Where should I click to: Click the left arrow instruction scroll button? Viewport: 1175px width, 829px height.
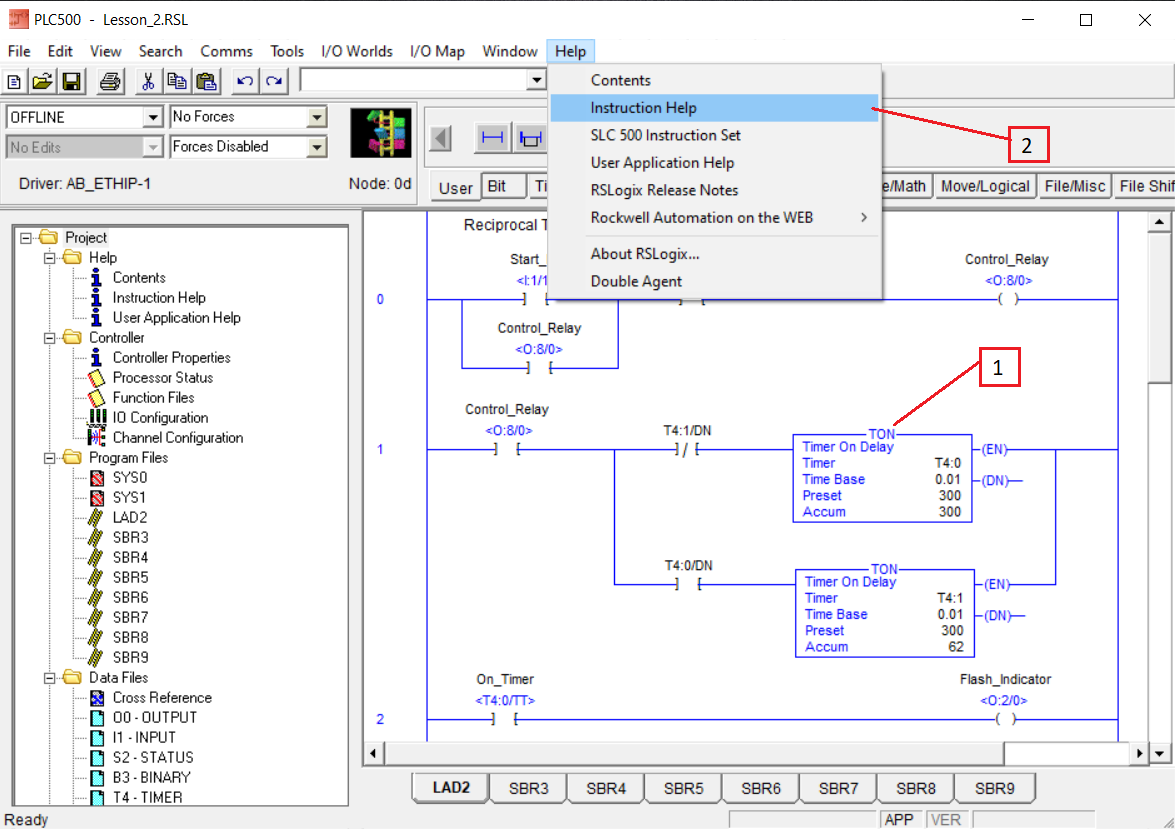tap(441, 138)
